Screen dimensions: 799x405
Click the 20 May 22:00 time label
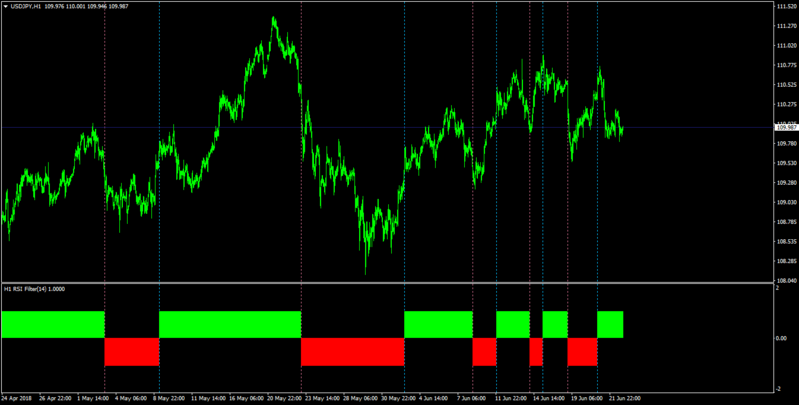(x=285, y=398)
